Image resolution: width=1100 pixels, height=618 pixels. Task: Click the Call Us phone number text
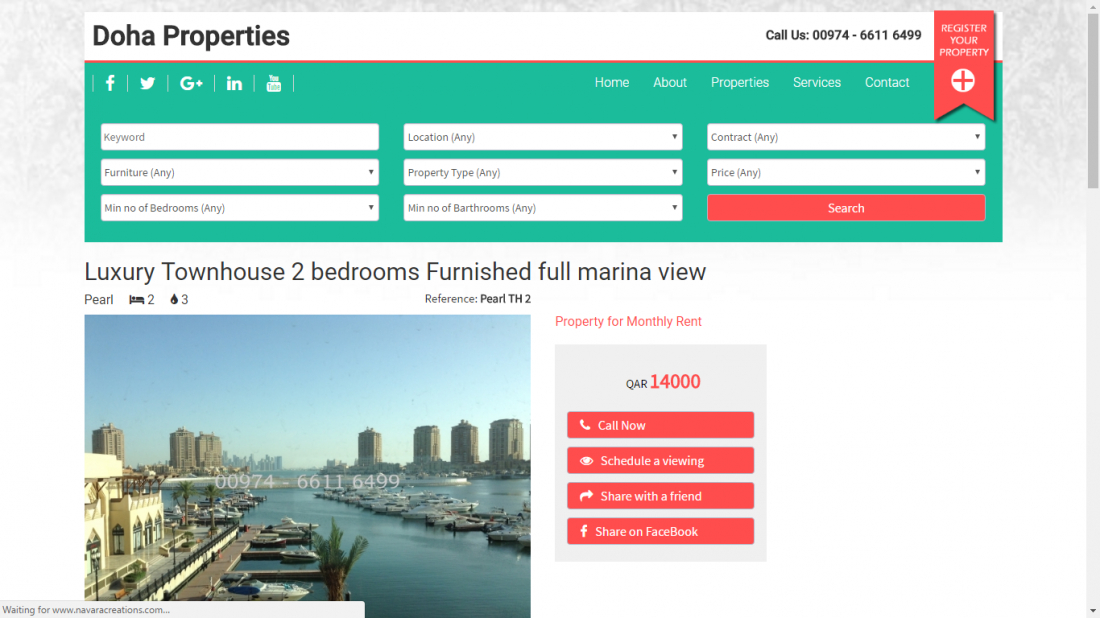[843, 35]
